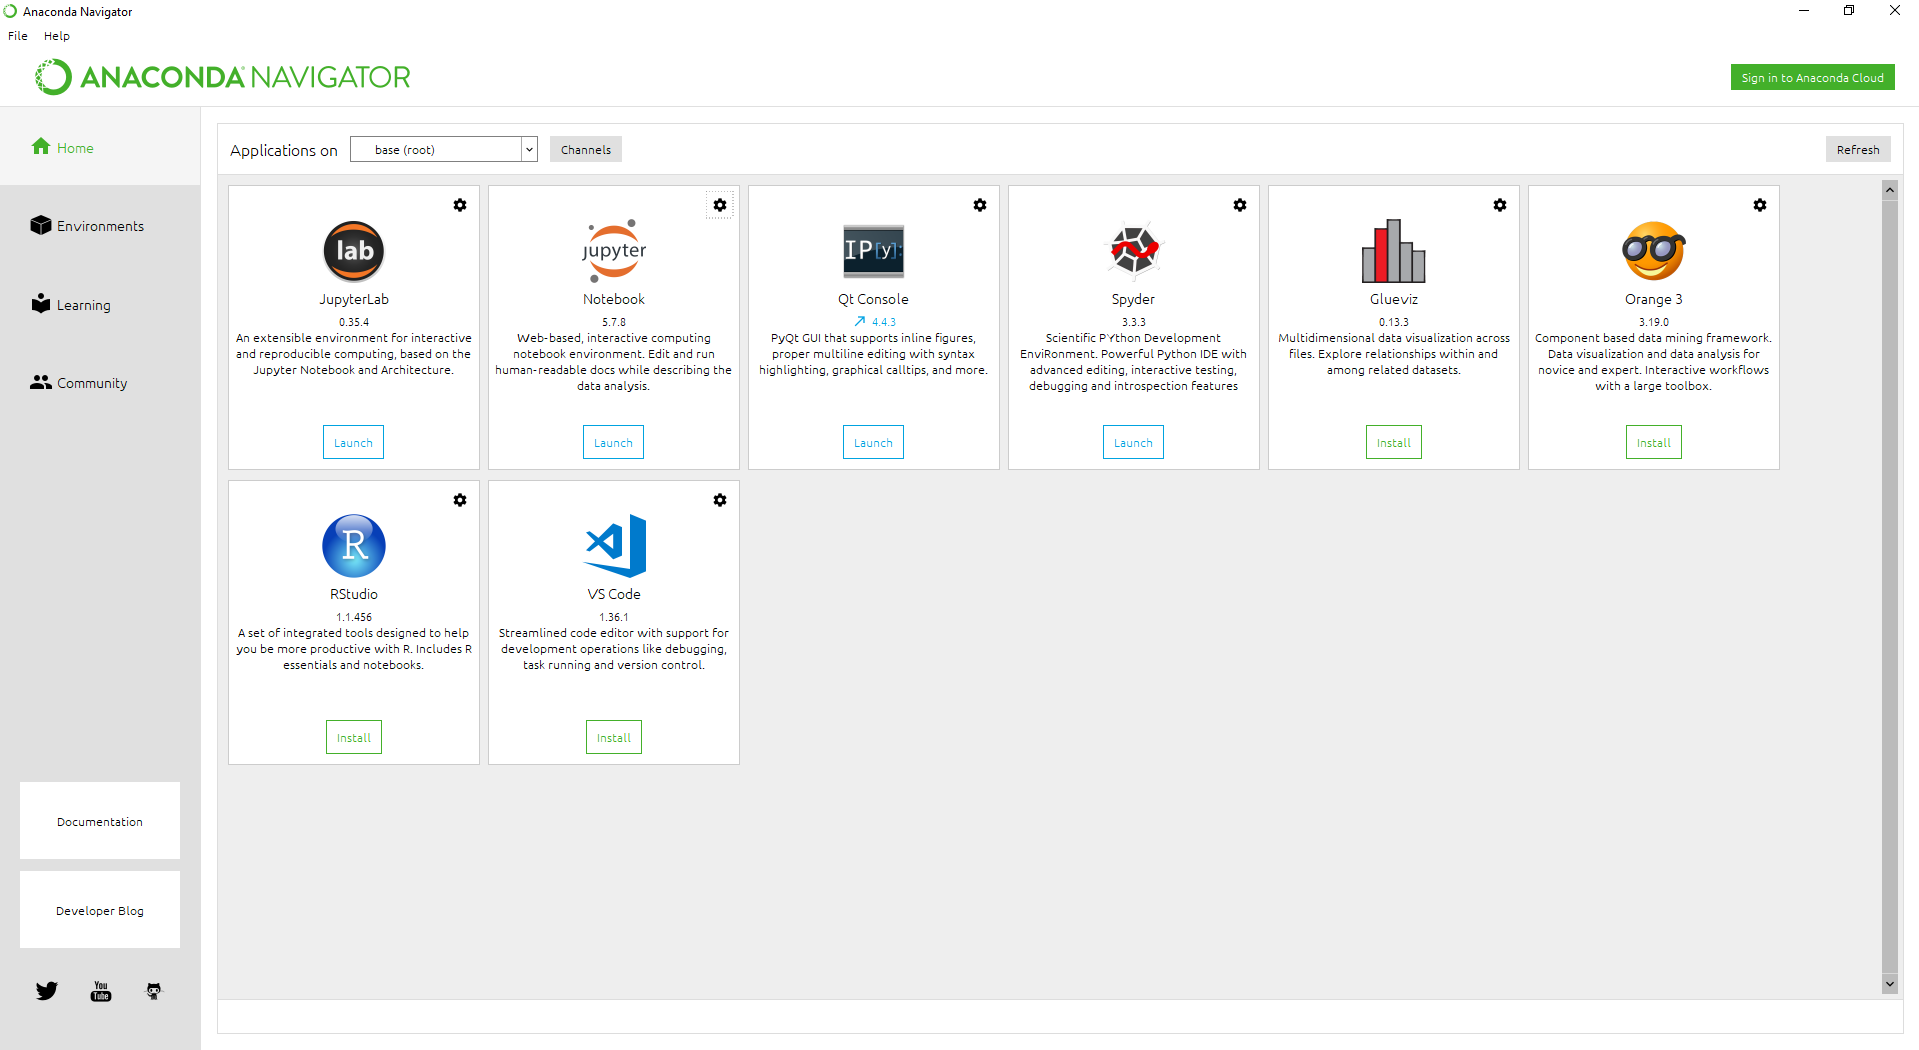The image size is (1919, 1050).
Task: Restore down the Anaconda Navigator window
Action: coord(1849,11)
